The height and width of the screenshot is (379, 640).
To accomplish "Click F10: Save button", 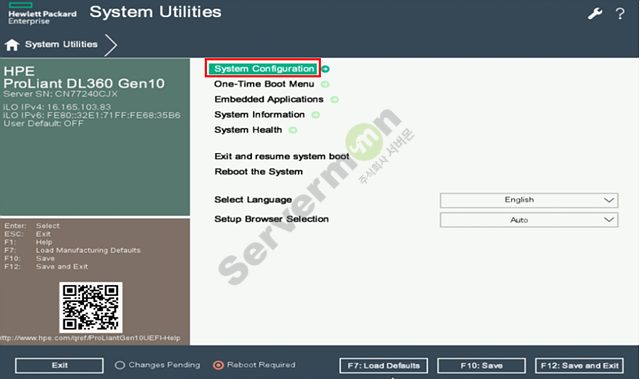I will click(481, 366).
